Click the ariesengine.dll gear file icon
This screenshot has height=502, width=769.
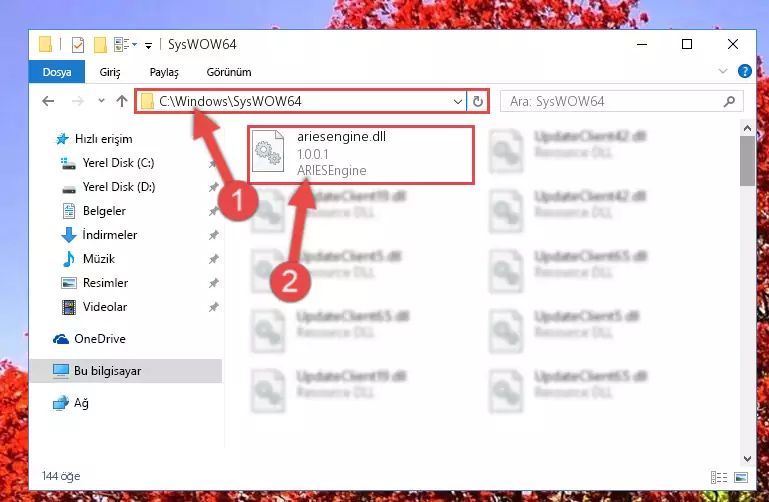tap(268, 151)
